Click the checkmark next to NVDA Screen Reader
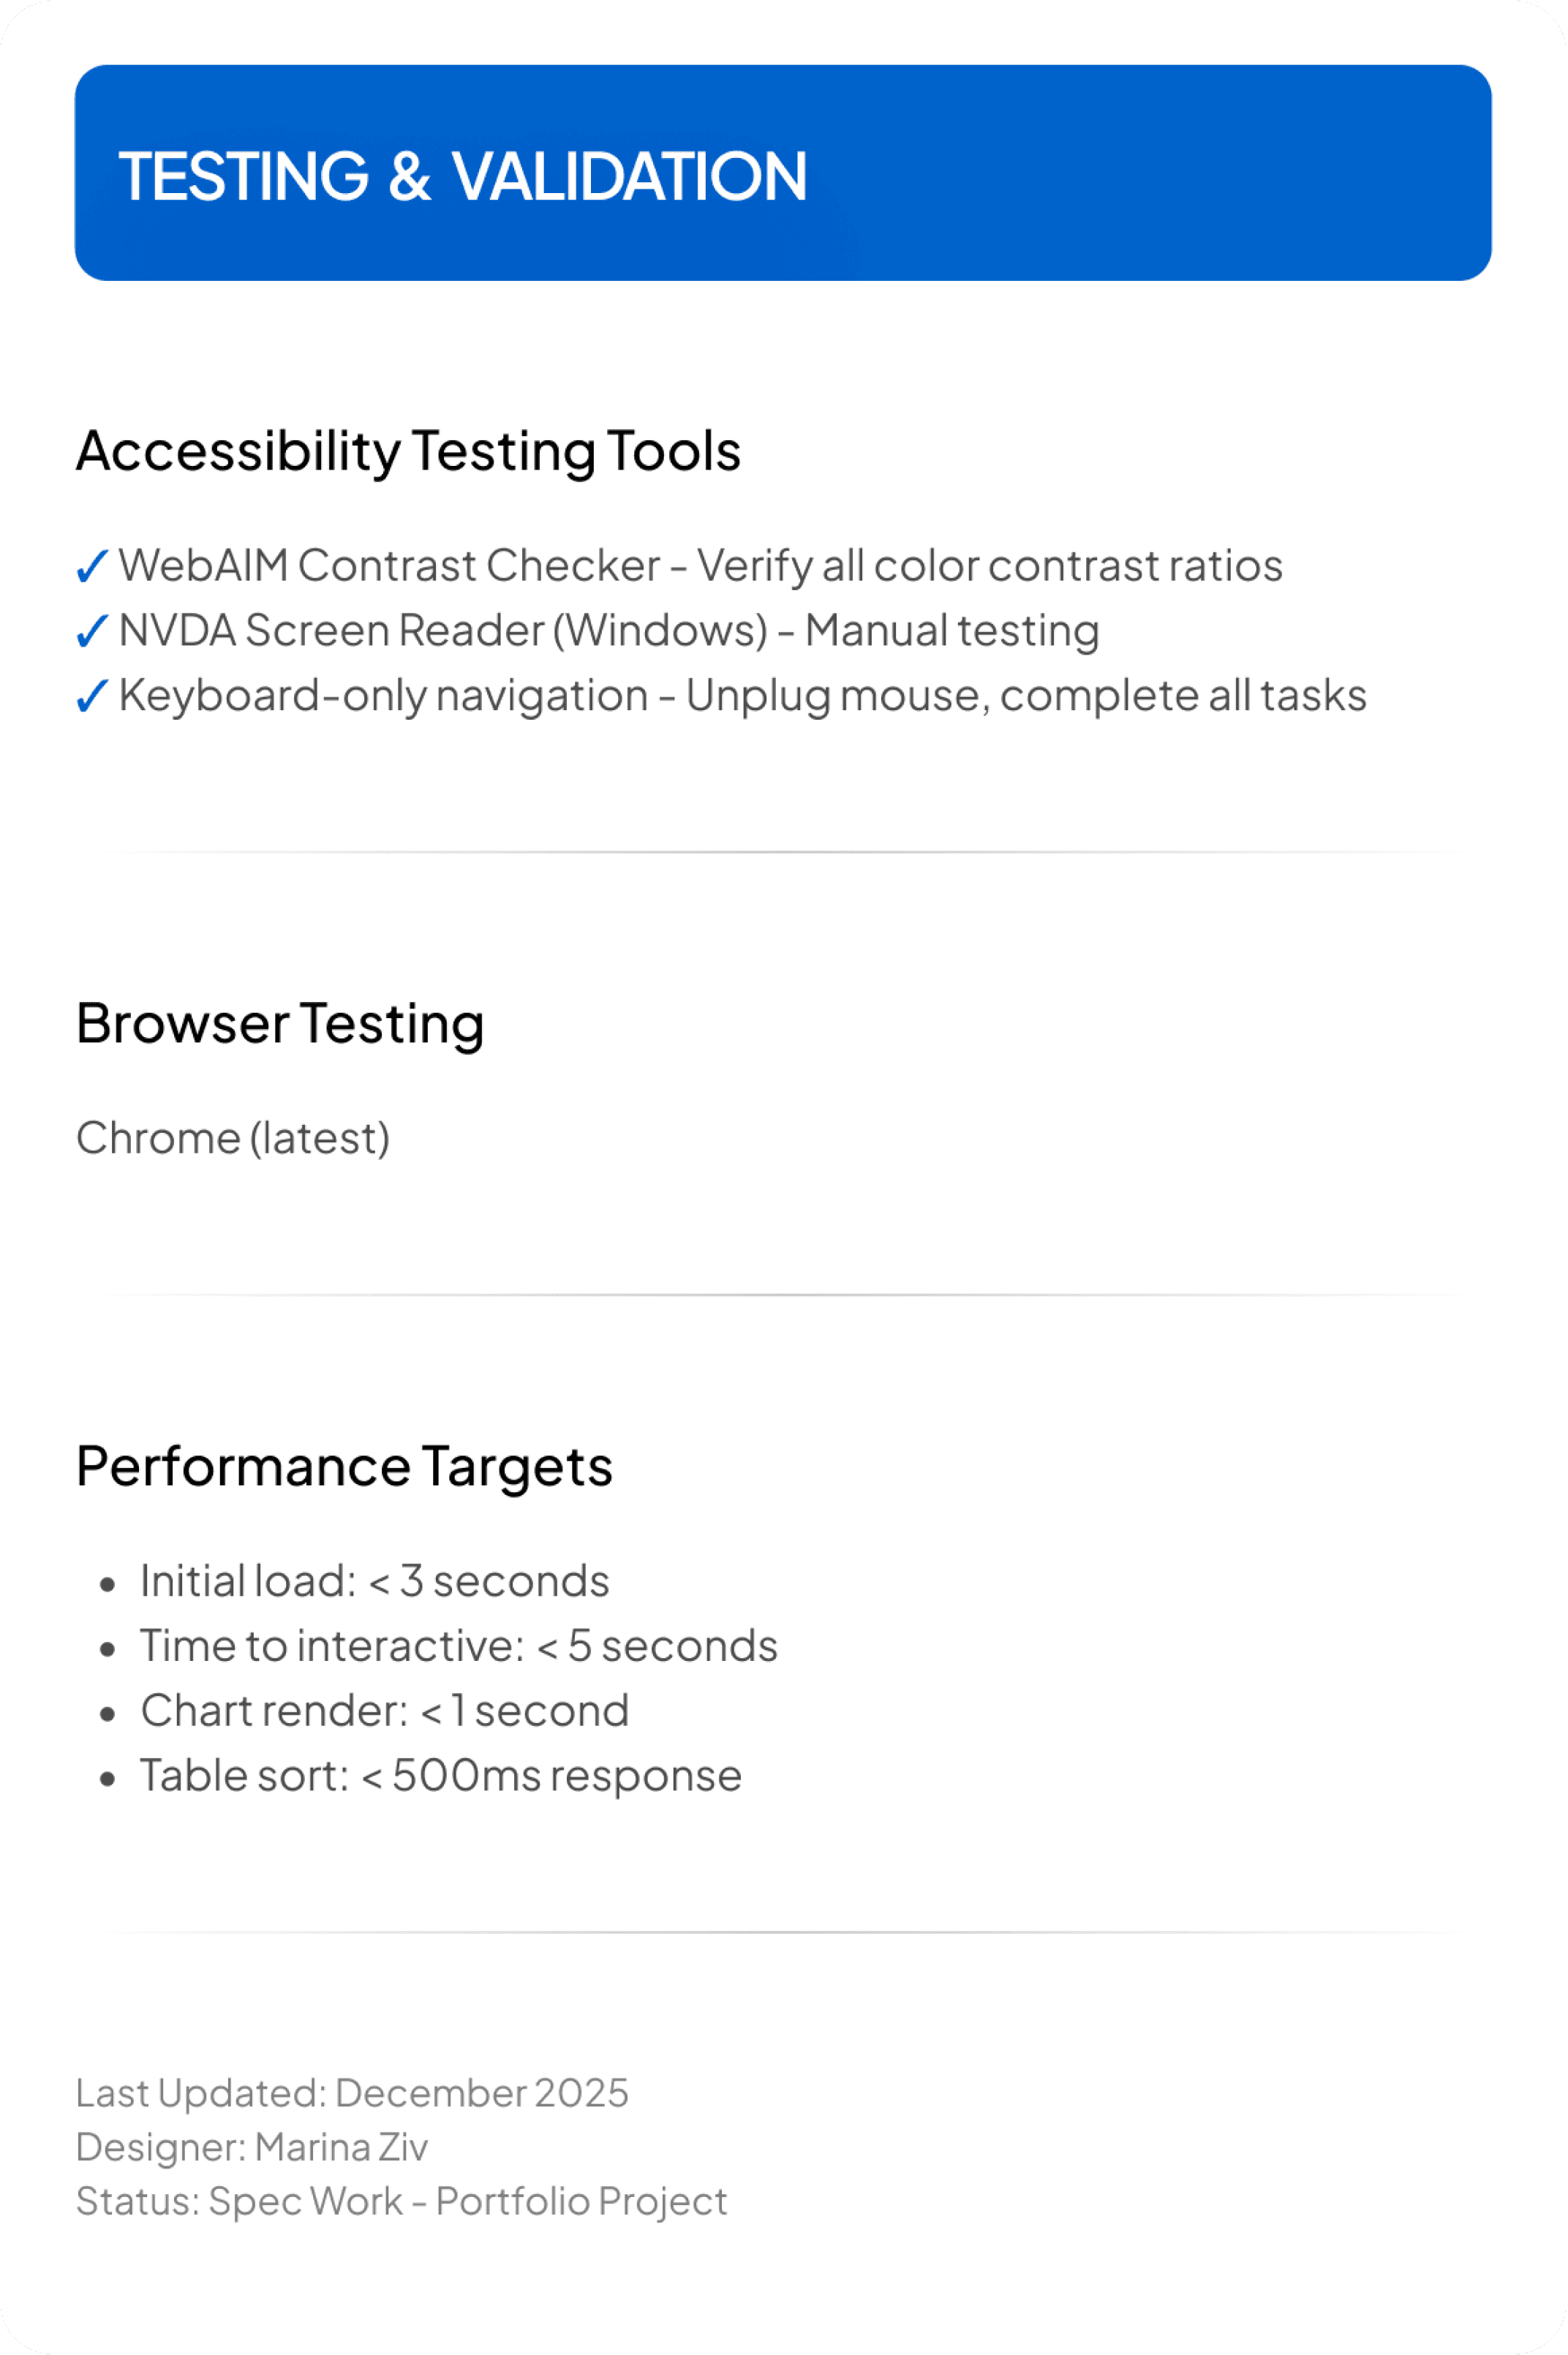 92,632
